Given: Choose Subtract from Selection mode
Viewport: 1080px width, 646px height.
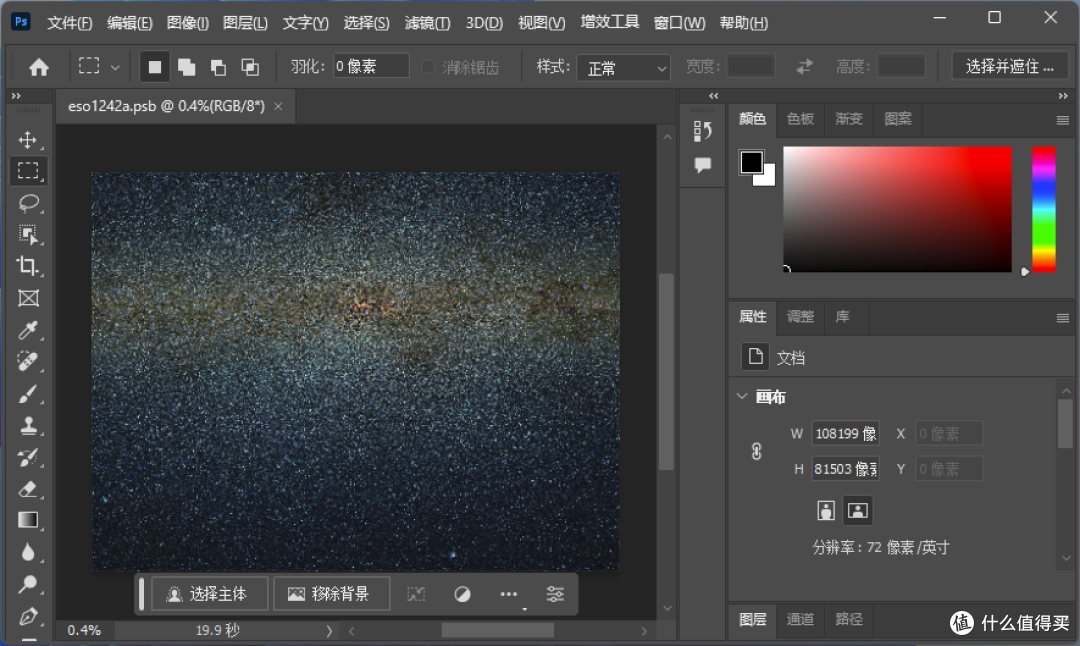Looking at the screenshot, I should coord(218,67).
